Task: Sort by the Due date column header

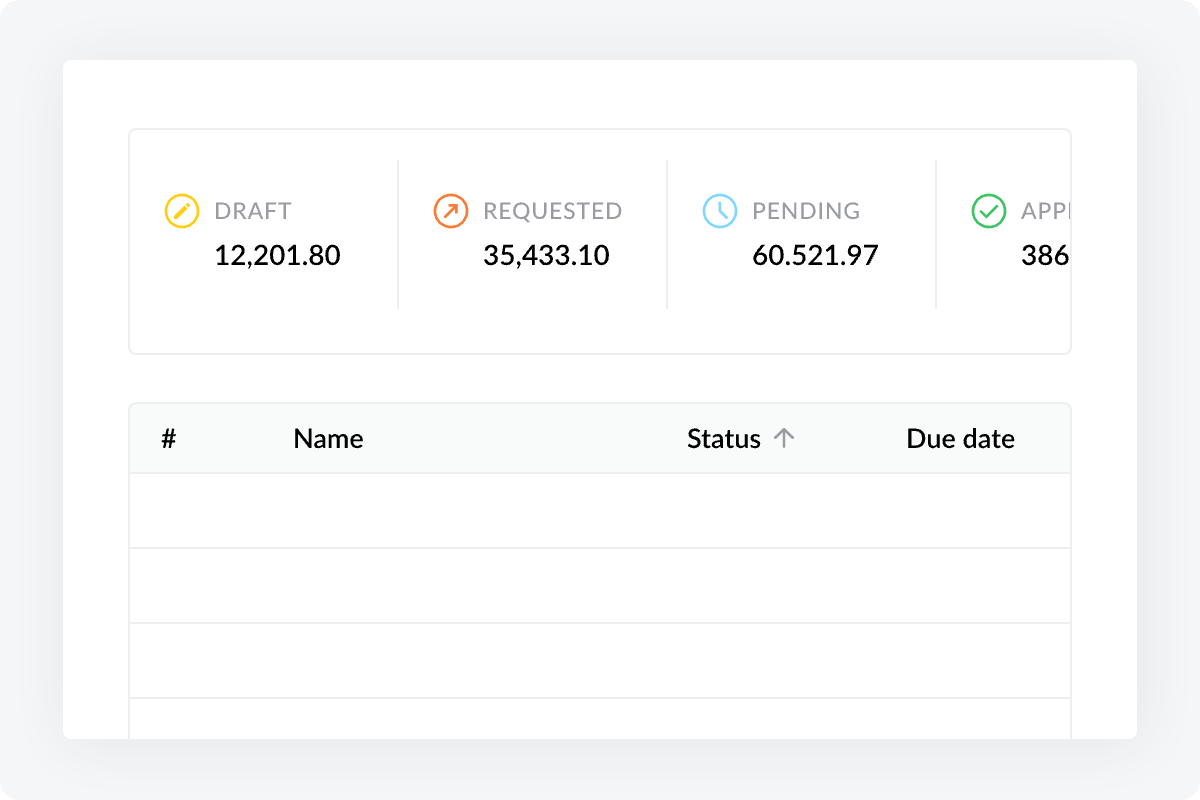Action: (x=960, y=438)
